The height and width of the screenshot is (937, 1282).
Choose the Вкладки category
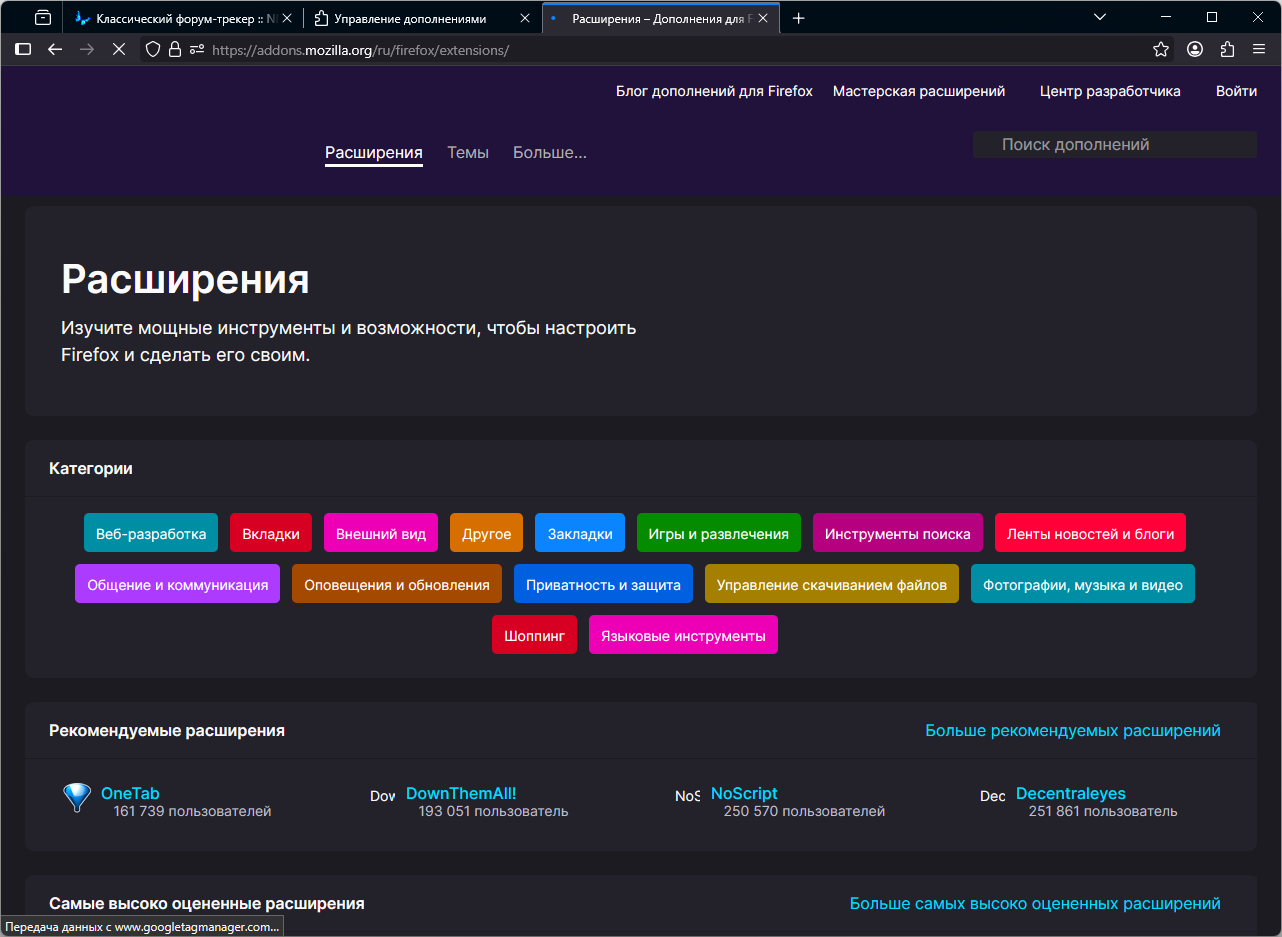pyautogui.click(x=271, y=533)
